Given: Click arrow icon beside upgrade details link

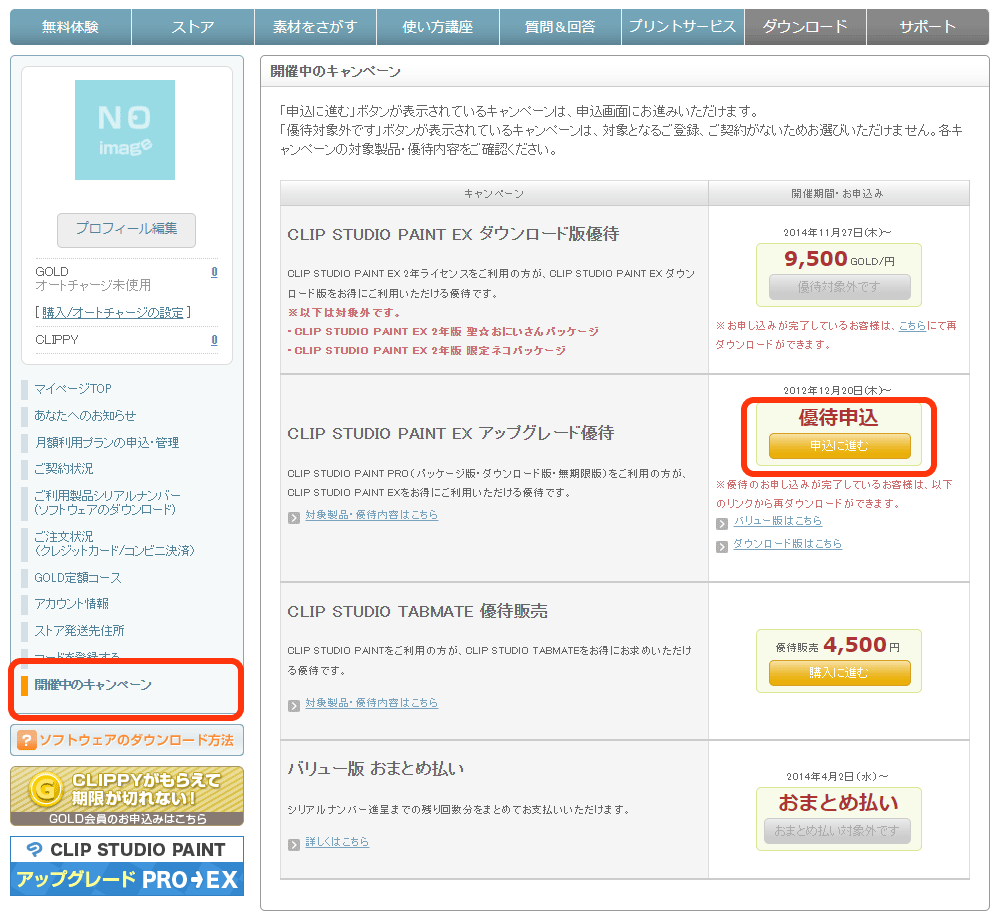Looking at the screenshot, I should pyautogui.click(x=294, y=518).
